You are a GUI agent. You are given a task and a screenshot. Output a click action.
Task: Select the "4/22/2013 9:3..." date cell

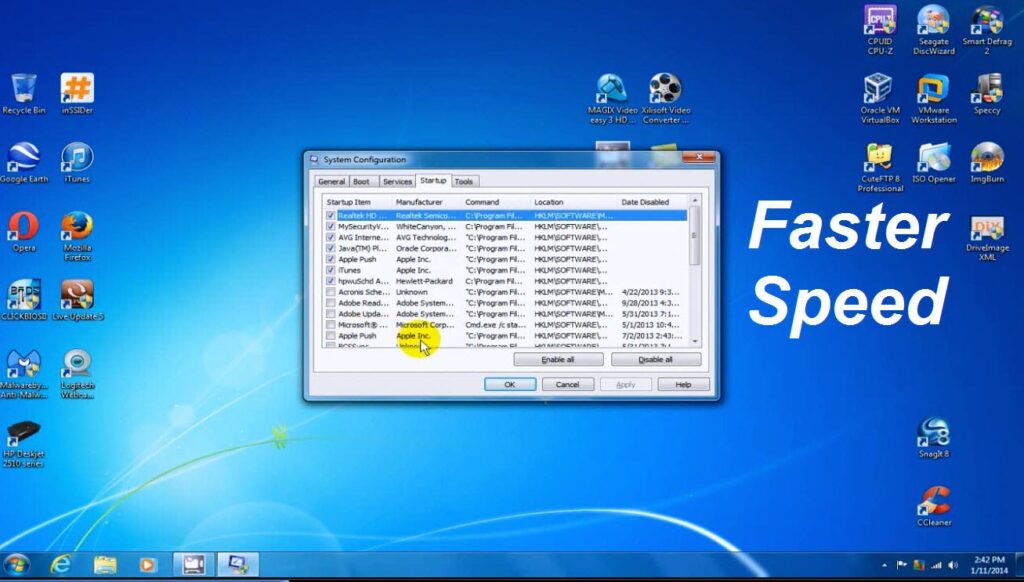coord(650,292)
